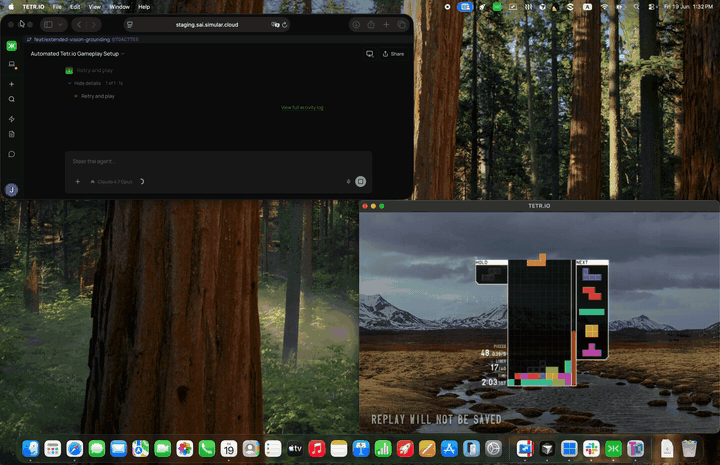Open Slack from the Dock
The width and height of the screenshot is (720, 465).
pos(591,449)
